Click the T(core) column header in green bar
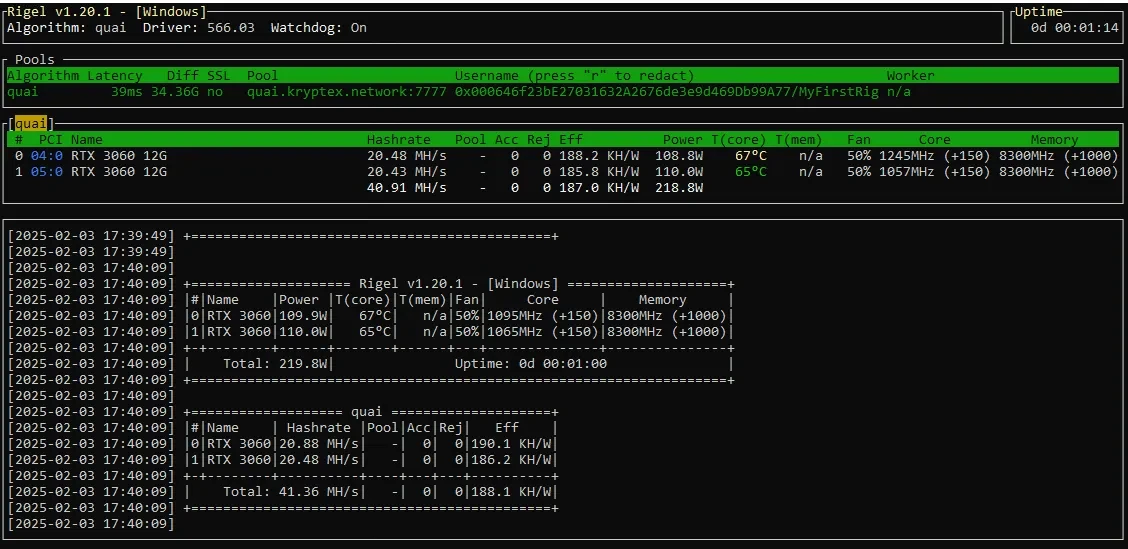Screen dimensions: 1128x549 pyautogui.click(x=738, y=140)
